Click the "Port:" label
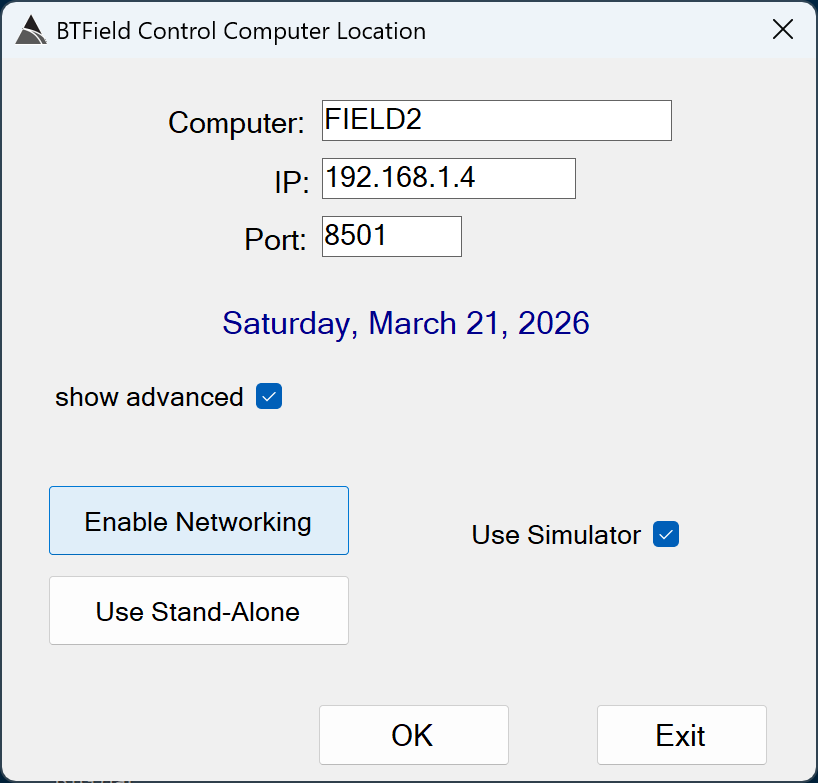 (x=275, y=240)
